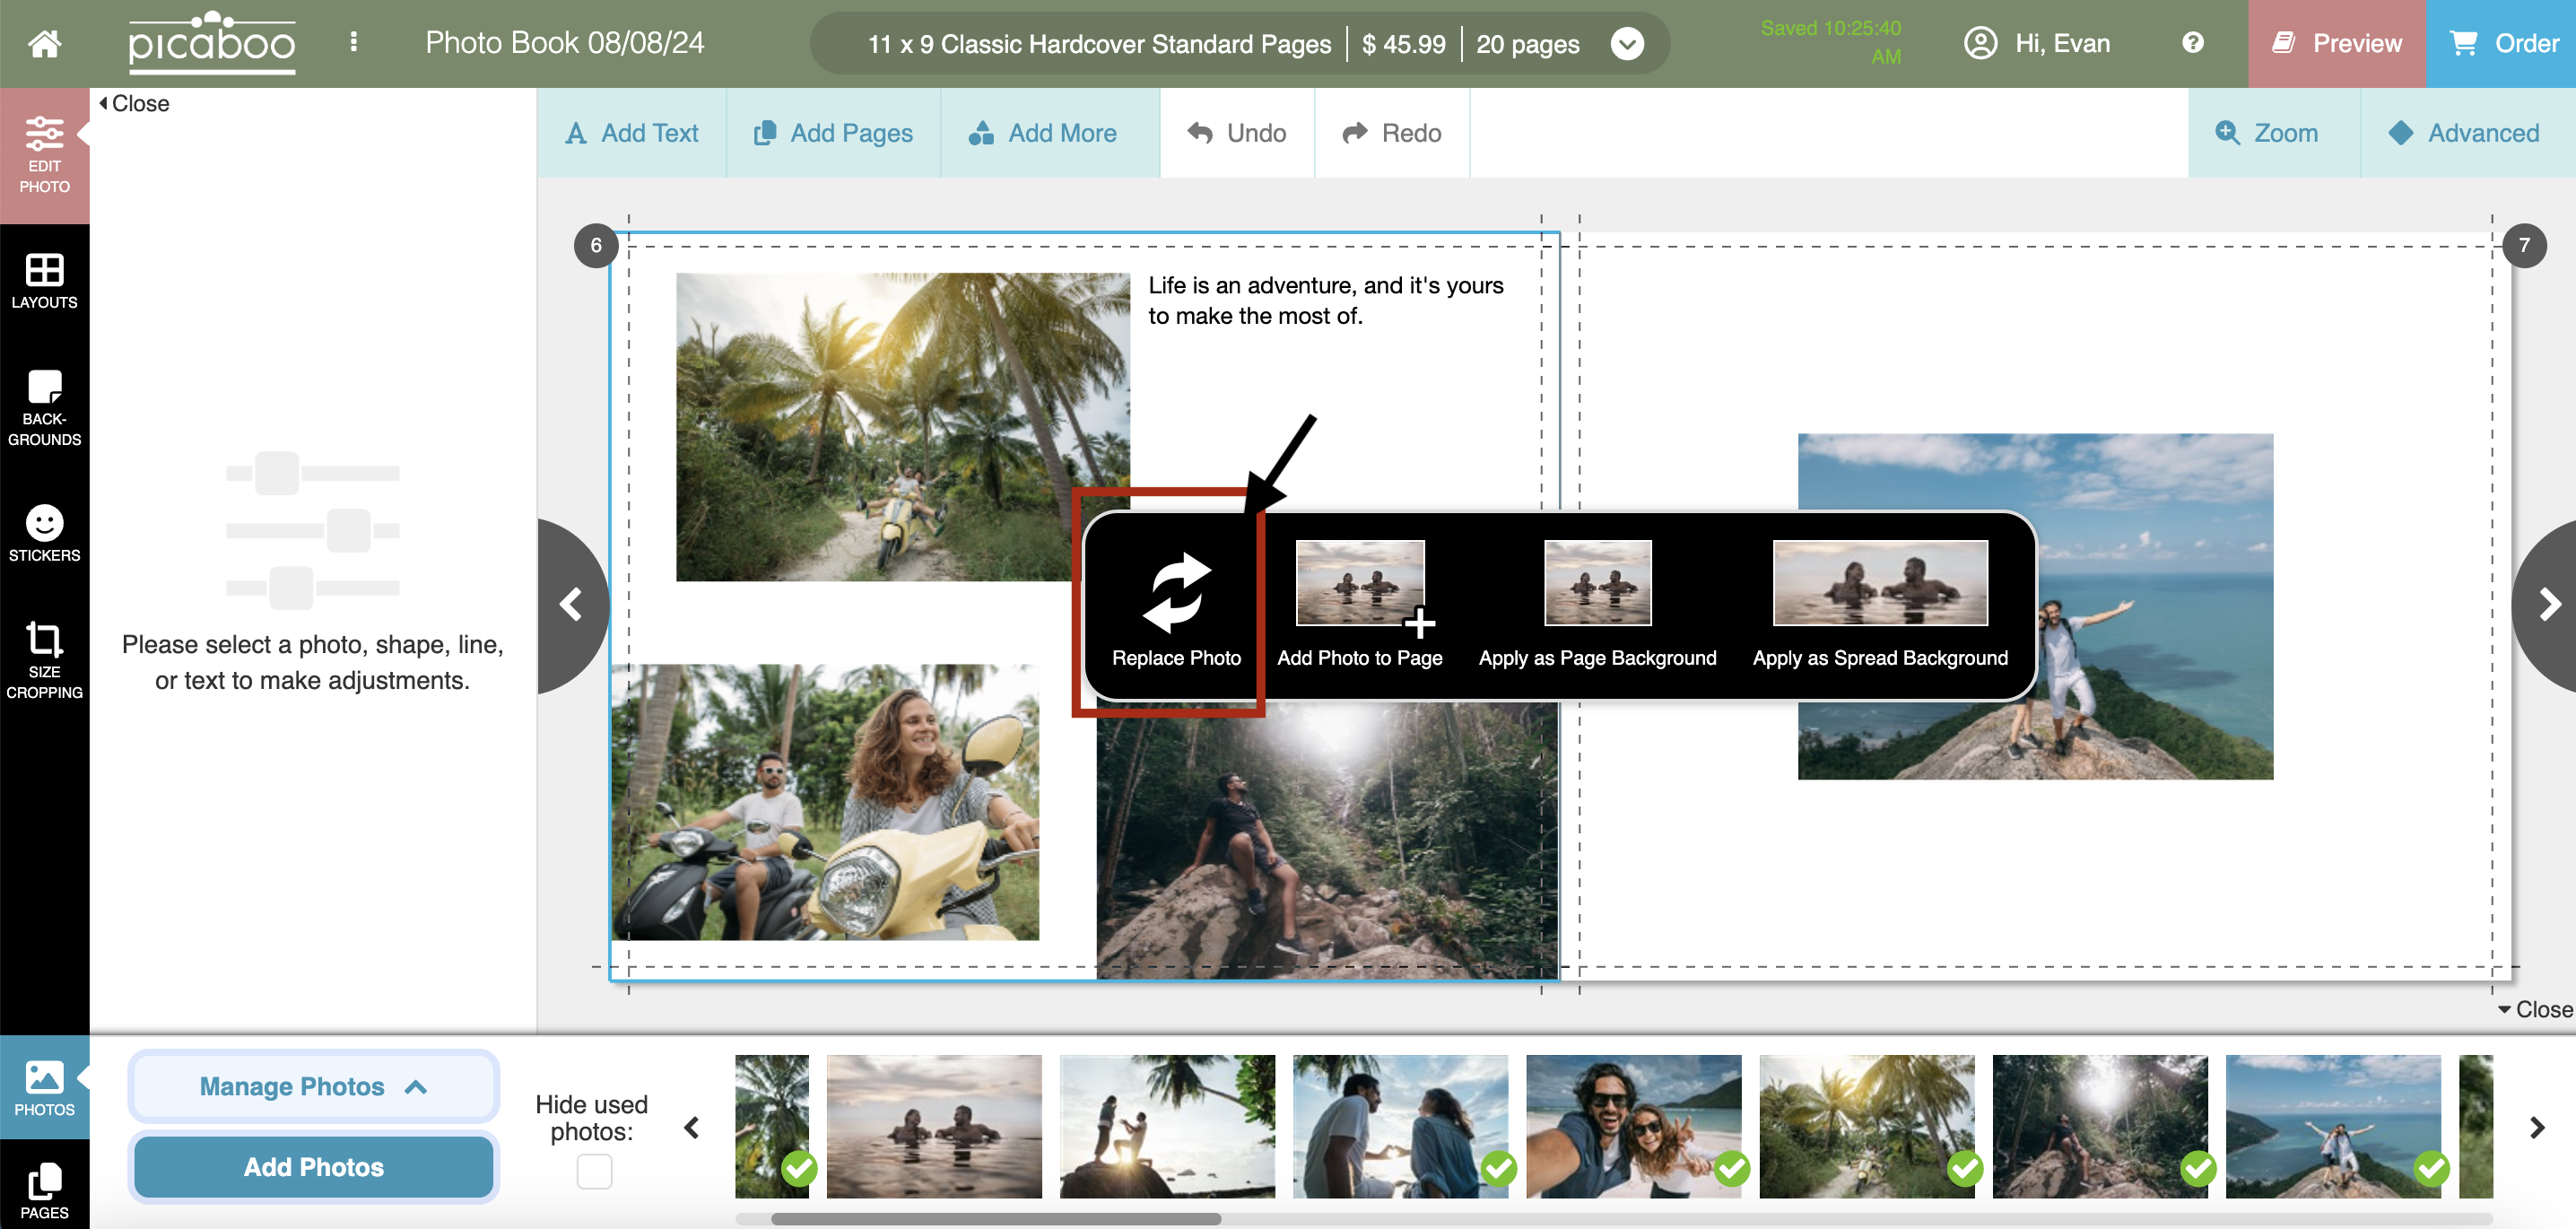Select the proposal silhouette tray thumbnail
Viewport: 2576px width, 1229px height.
[x=1167, y=1126]
